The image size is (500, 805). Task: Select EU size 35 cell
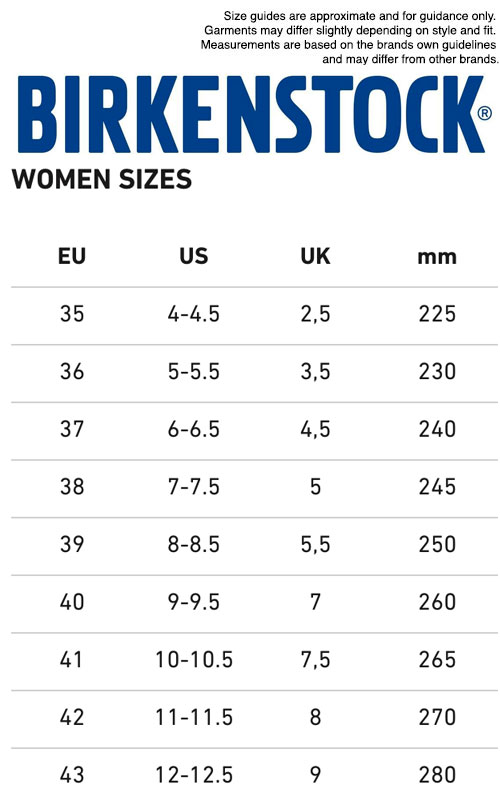pos(72,314)
